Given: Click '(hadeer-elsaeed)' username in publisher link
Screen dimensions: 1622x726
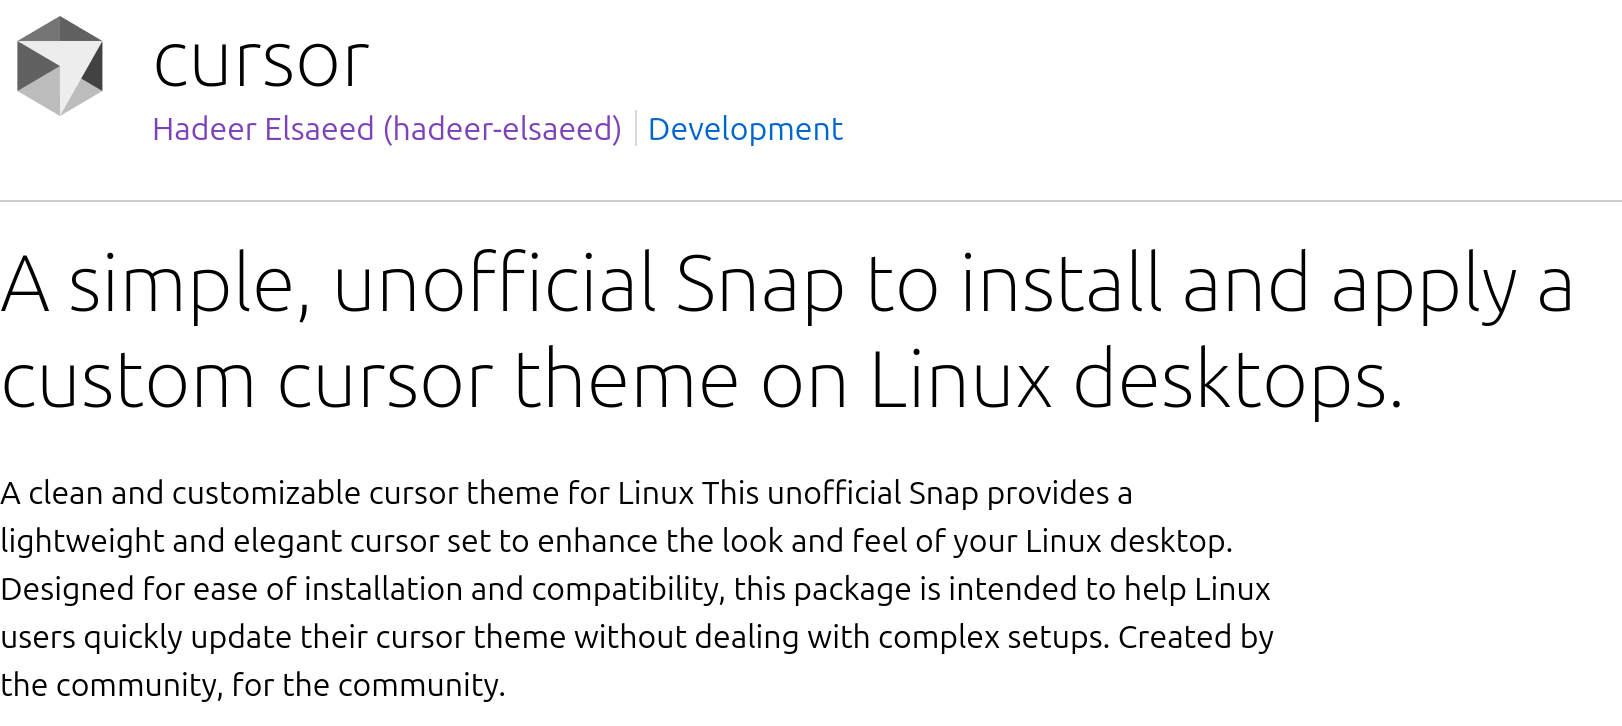Looking at the screenshot, I should pos(502,129).
